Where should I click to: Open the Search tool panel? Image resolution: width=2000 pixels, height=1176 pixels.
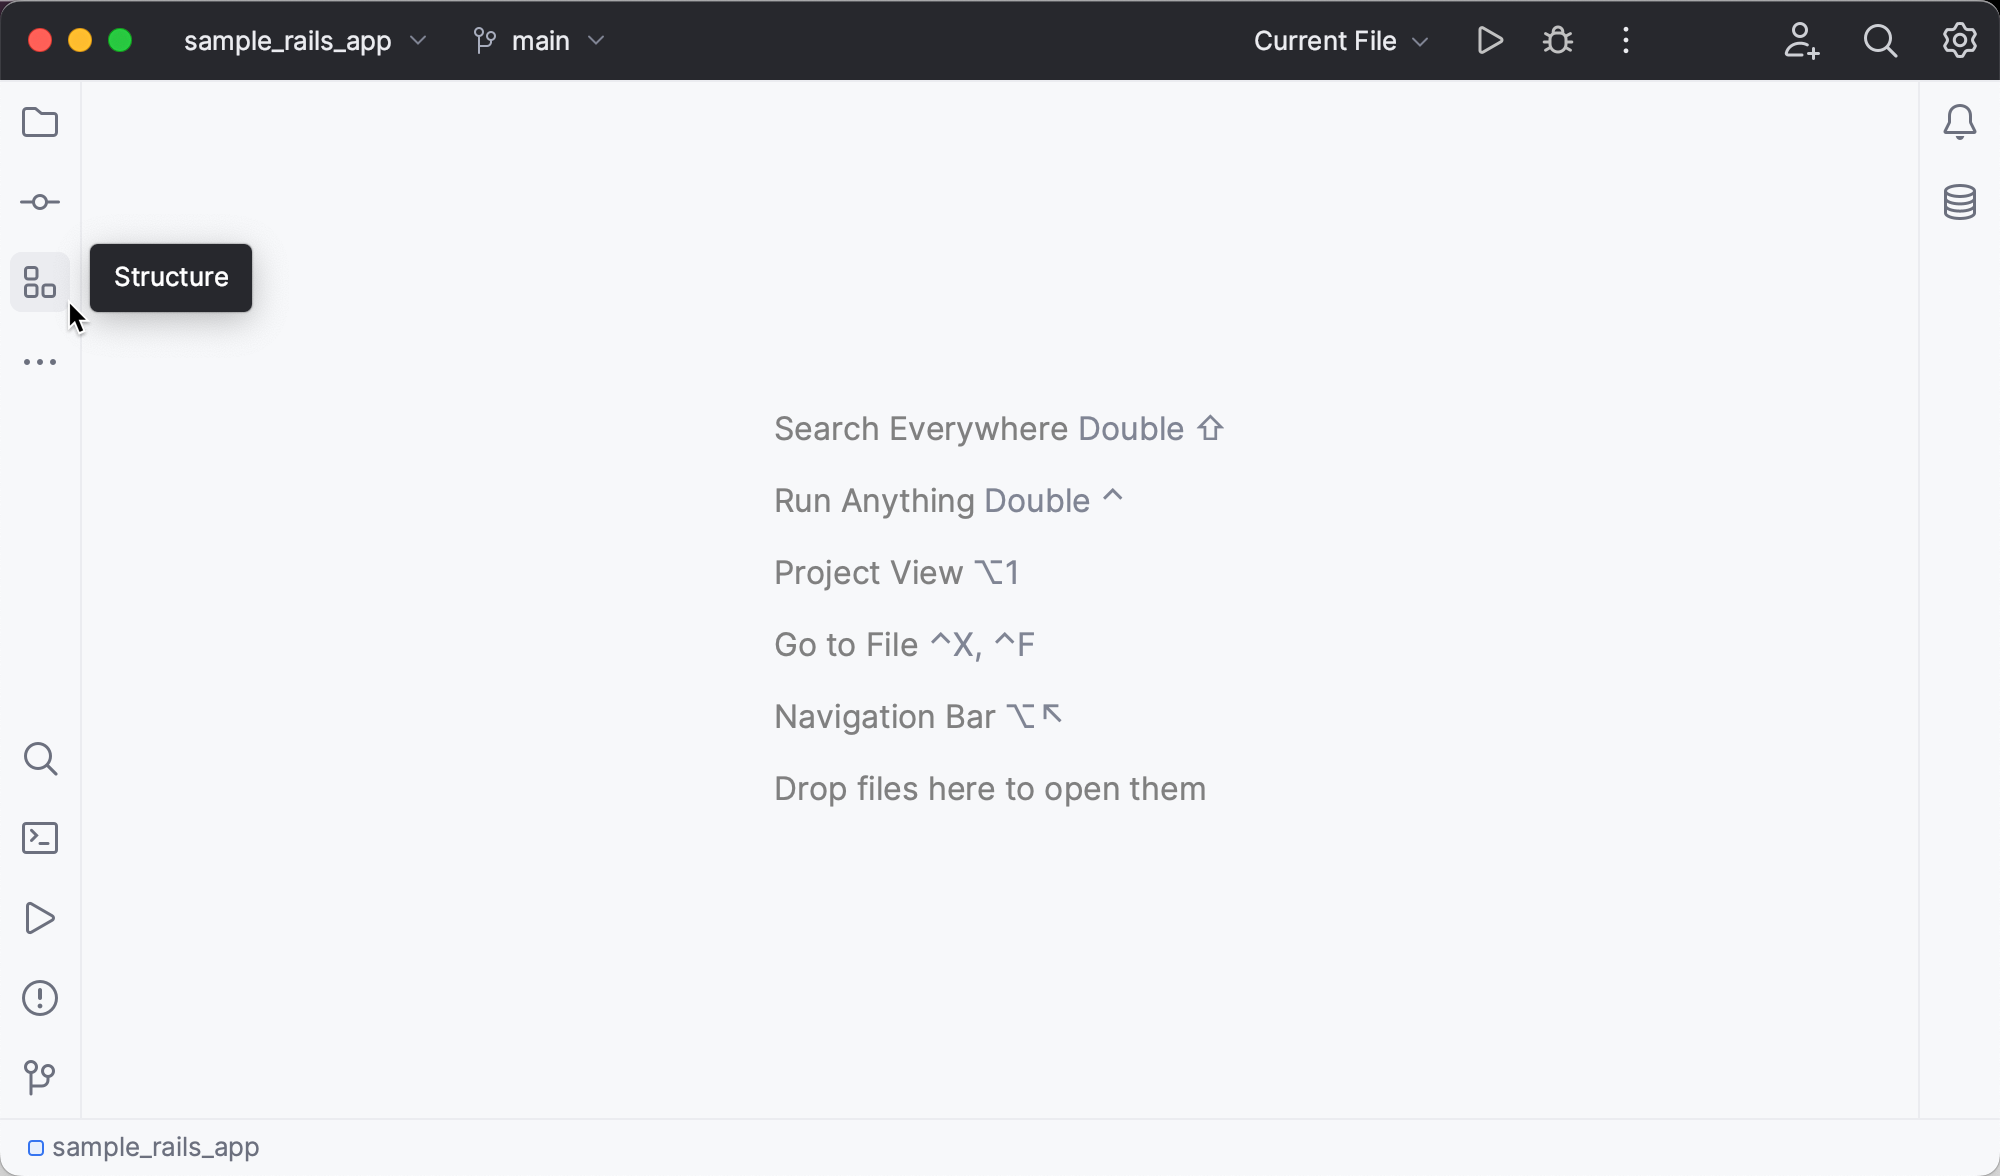[41, 757]
